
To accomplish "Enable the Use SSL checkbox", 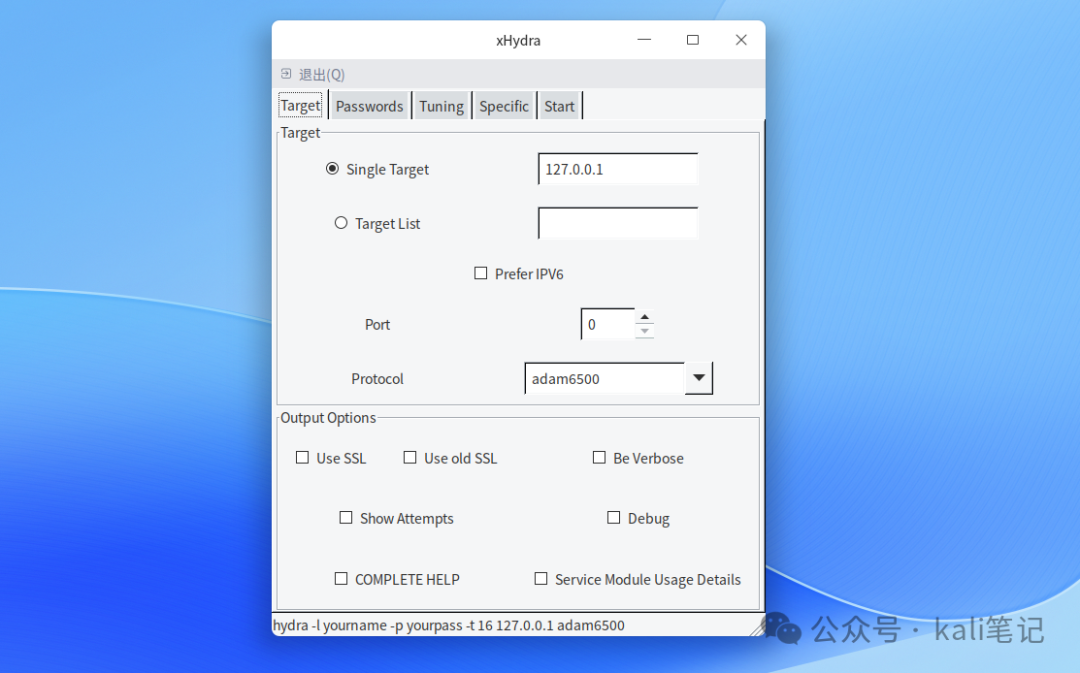I will point(302,457).
